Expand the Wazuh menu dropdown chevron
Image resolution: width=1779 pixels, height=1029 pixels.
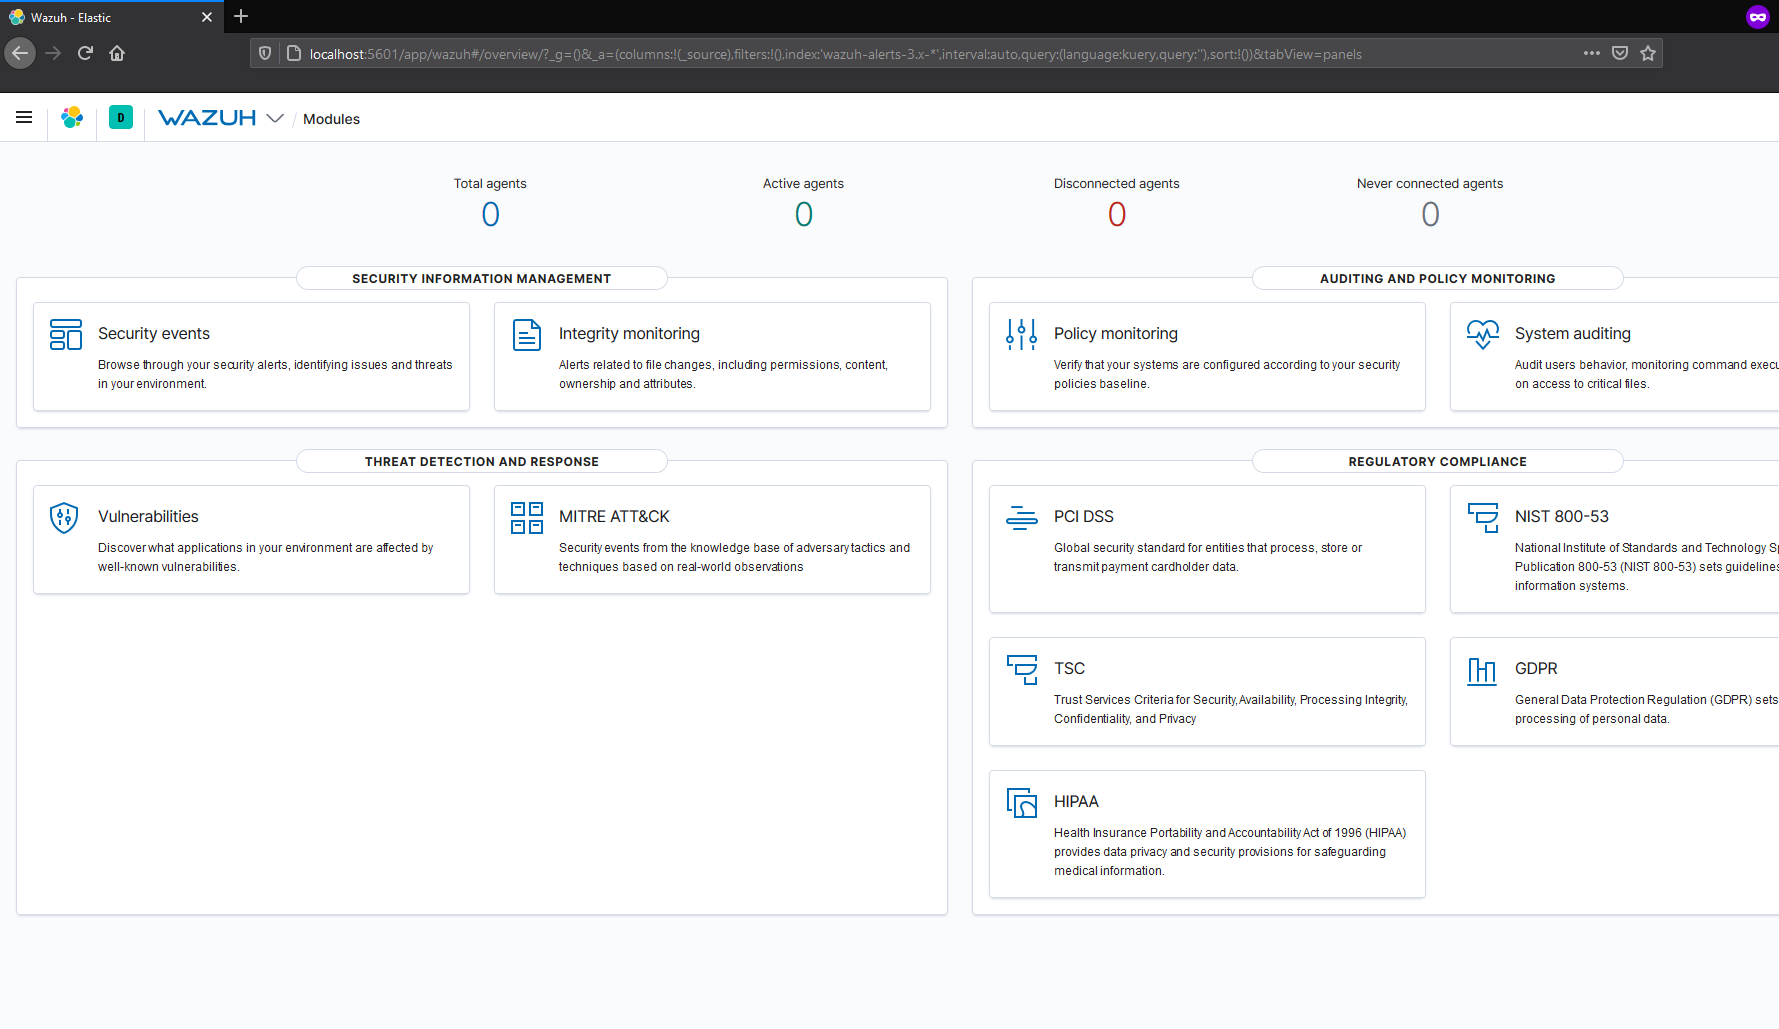[x=275, y=118]
